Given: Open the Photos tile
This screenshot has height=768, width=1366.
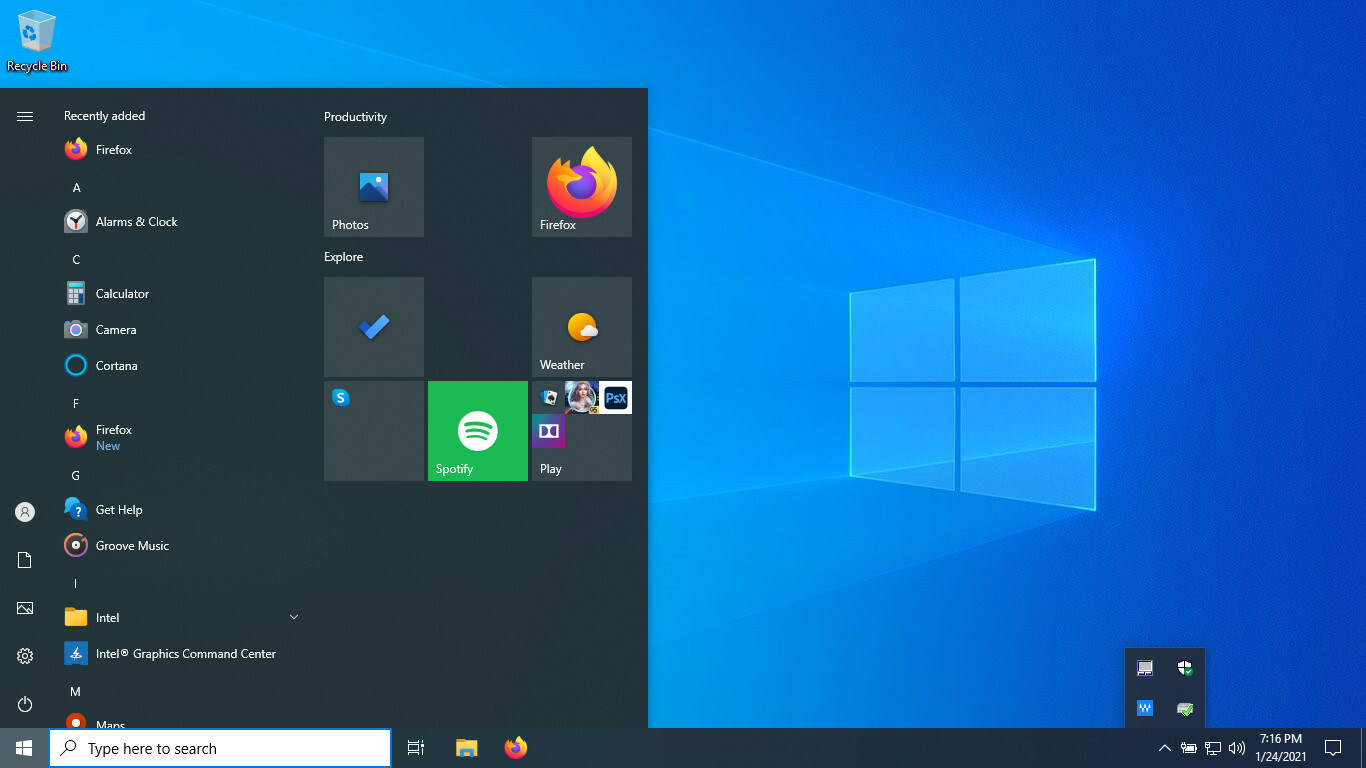Looking at the screenshot, I should coord(374,187).
